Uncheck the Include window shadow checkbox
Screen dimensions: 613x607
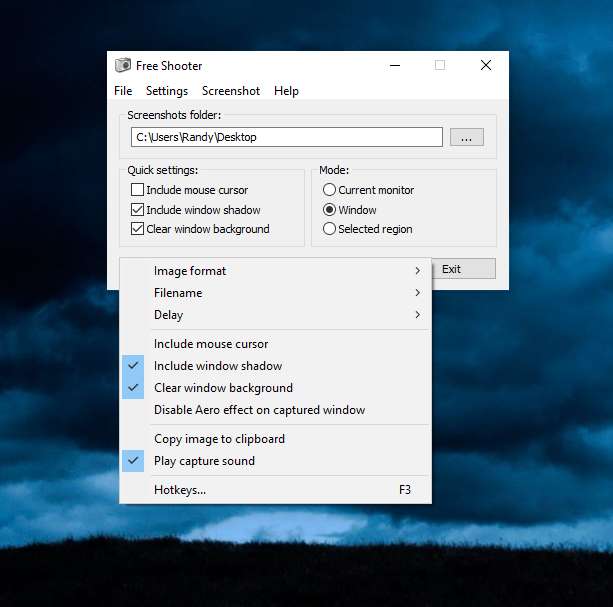tap(137, 210)
